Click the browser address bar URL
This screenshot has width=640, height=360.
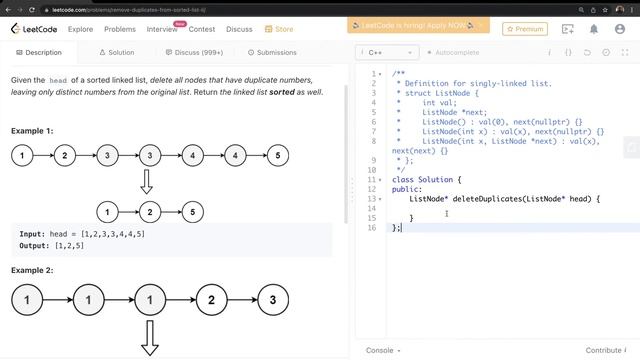tap(129, 10)
